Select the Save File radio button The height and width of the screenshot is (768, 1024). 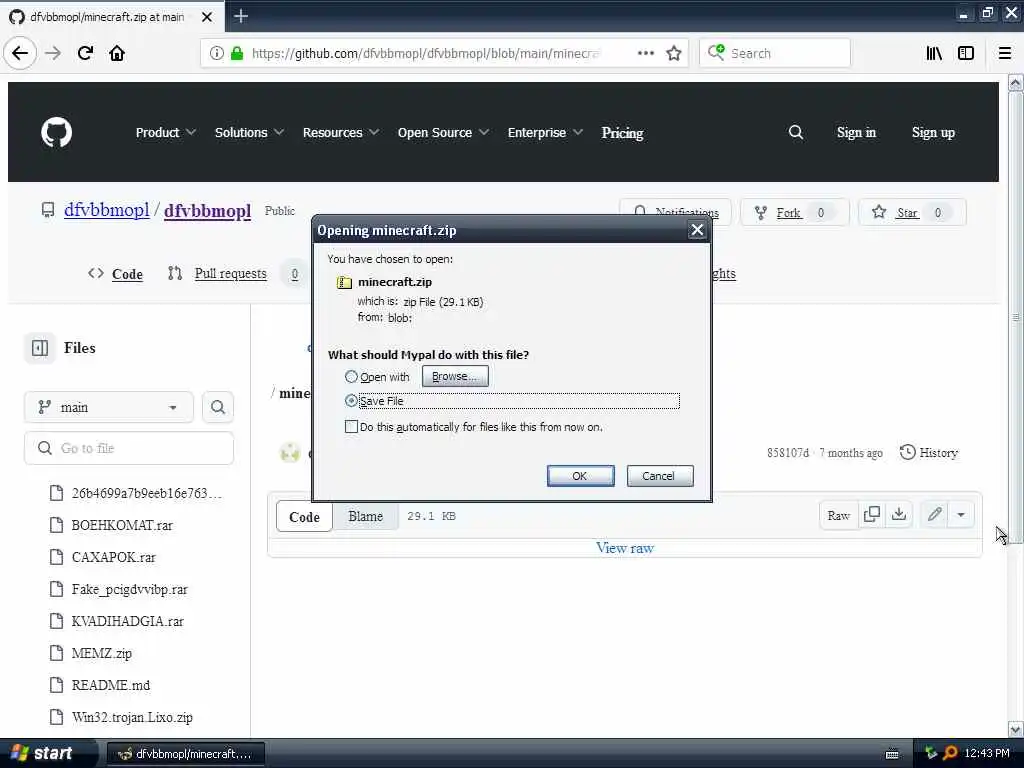point(351,400)
